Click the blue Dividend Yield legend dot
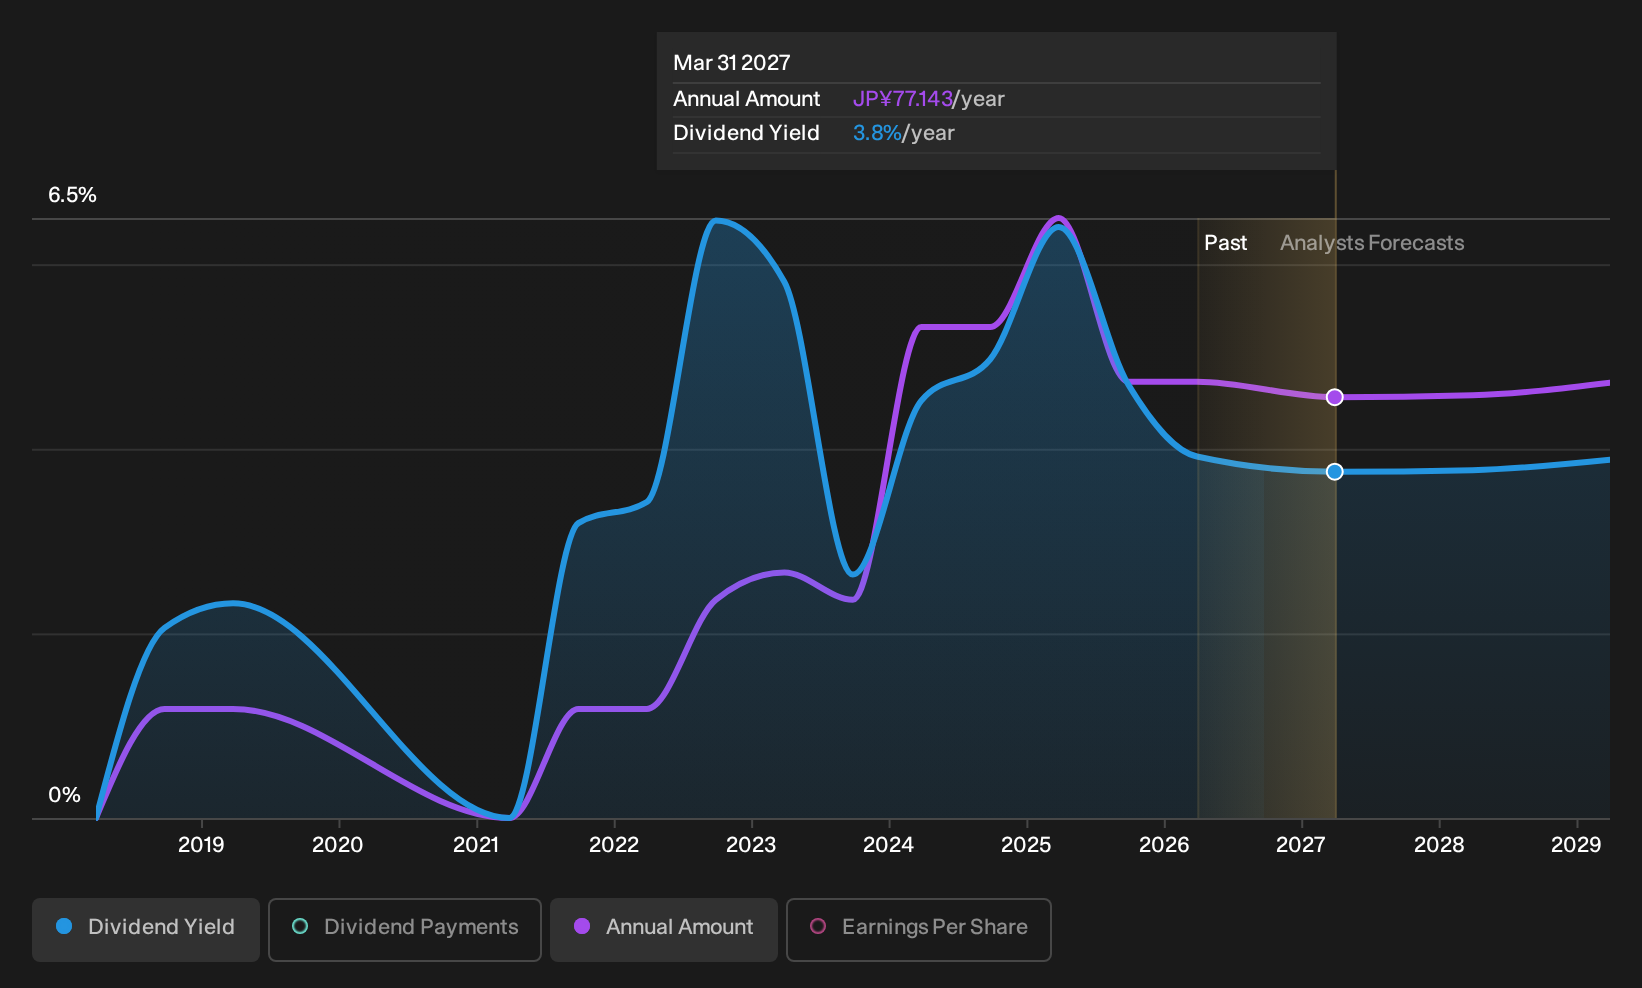This screenshot has height=988, width=1642. pos(64,926)
